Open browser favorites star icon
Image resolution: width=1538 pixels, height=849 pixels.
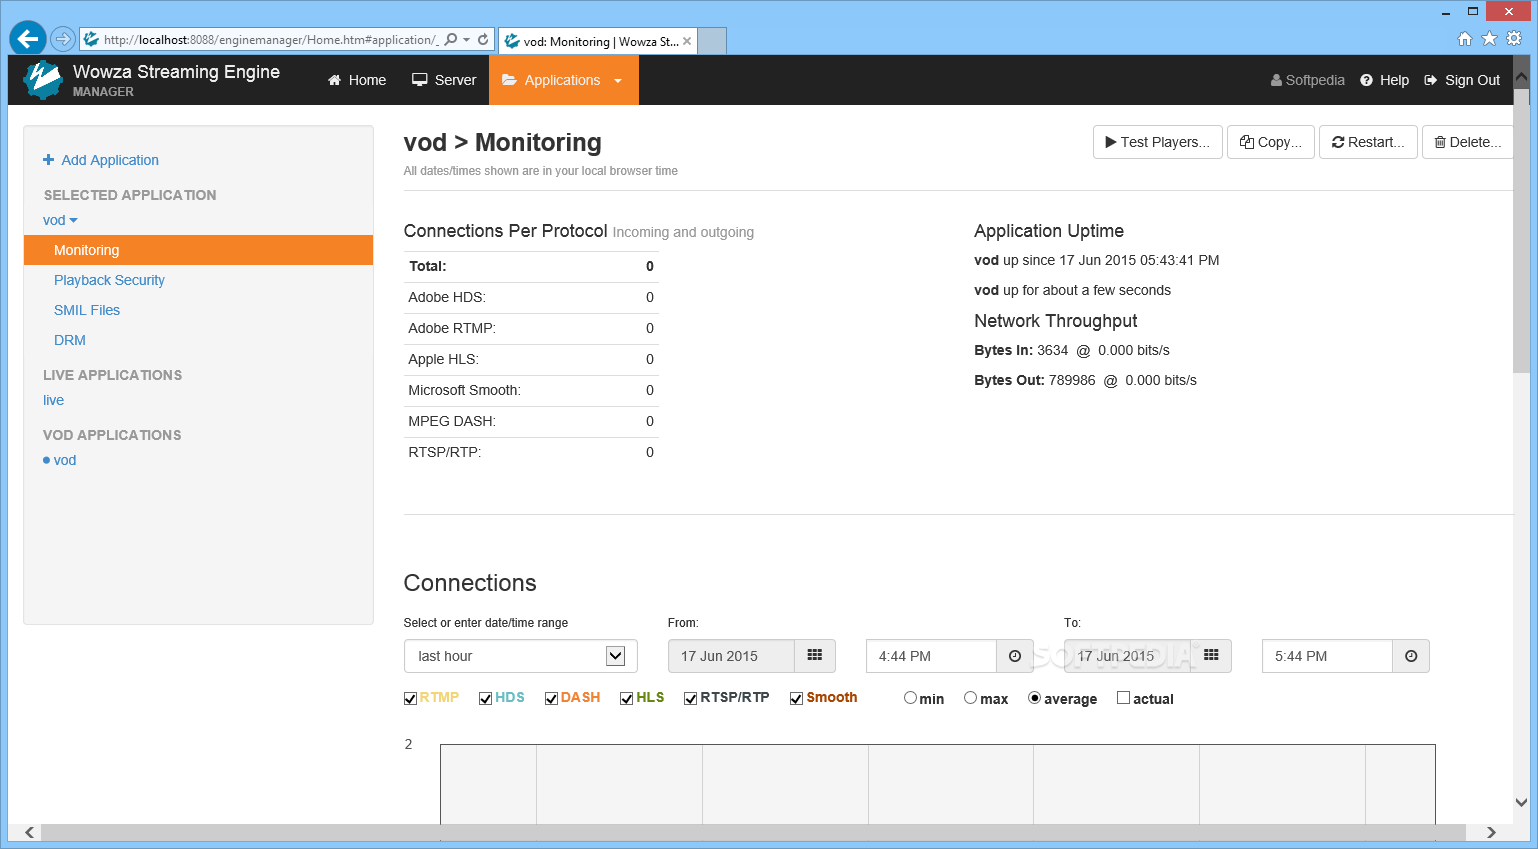tap(1489, 39)
